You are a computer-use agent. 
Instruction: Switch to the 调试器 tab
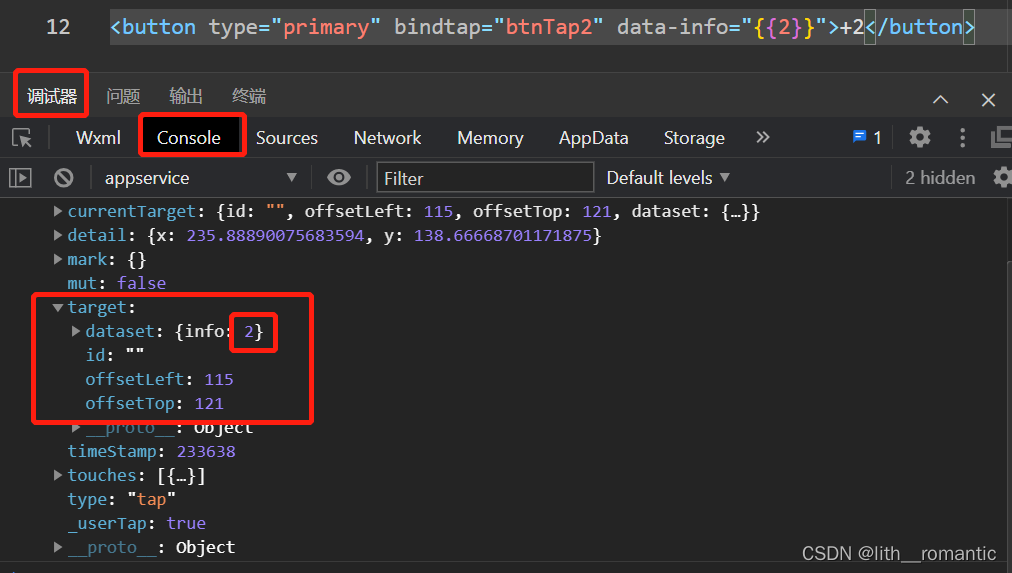pos(52,96)
